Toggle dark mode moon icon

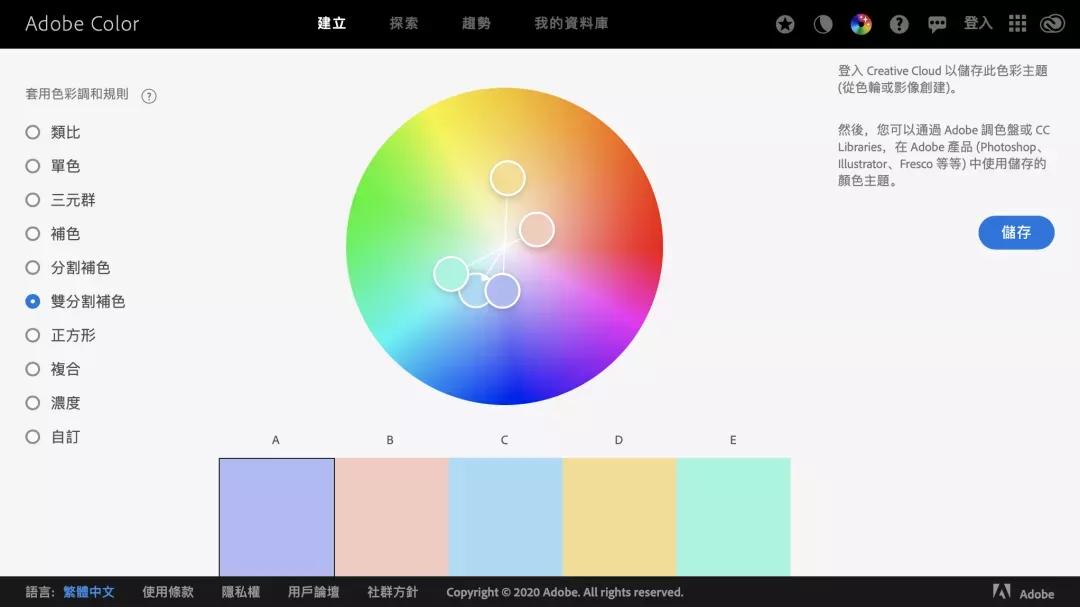pyautogui.click(x=822, y=24)
